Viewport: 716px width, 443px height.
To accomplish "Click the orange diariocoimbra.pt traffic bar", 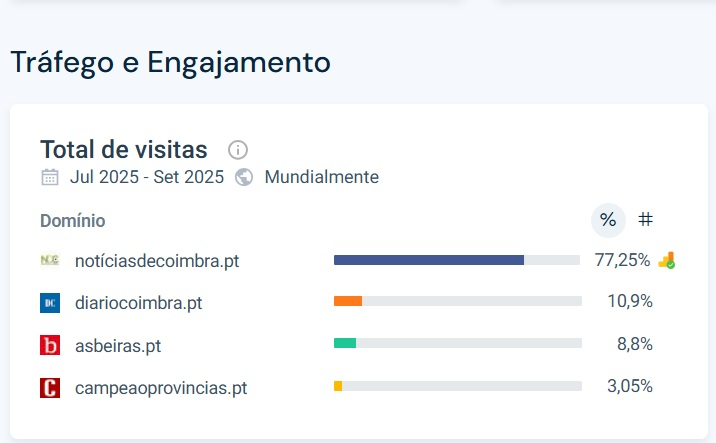I will (x=348, y=301).
